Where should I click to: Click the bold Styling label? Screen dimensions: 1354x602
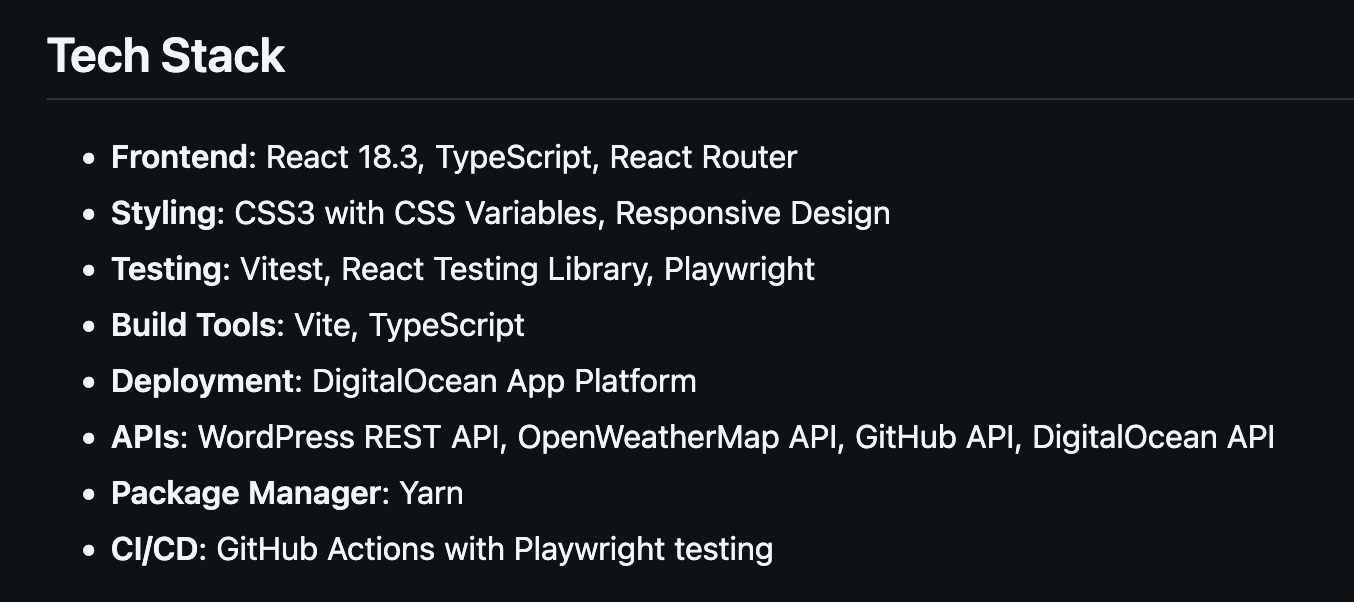click(164, 213)
